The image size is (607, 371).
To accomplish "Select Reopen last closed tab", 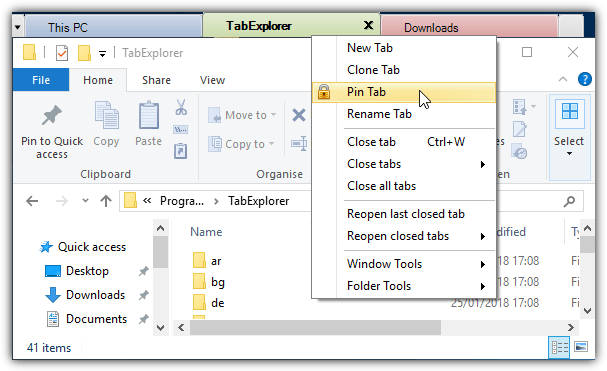I will coord(403,214).
